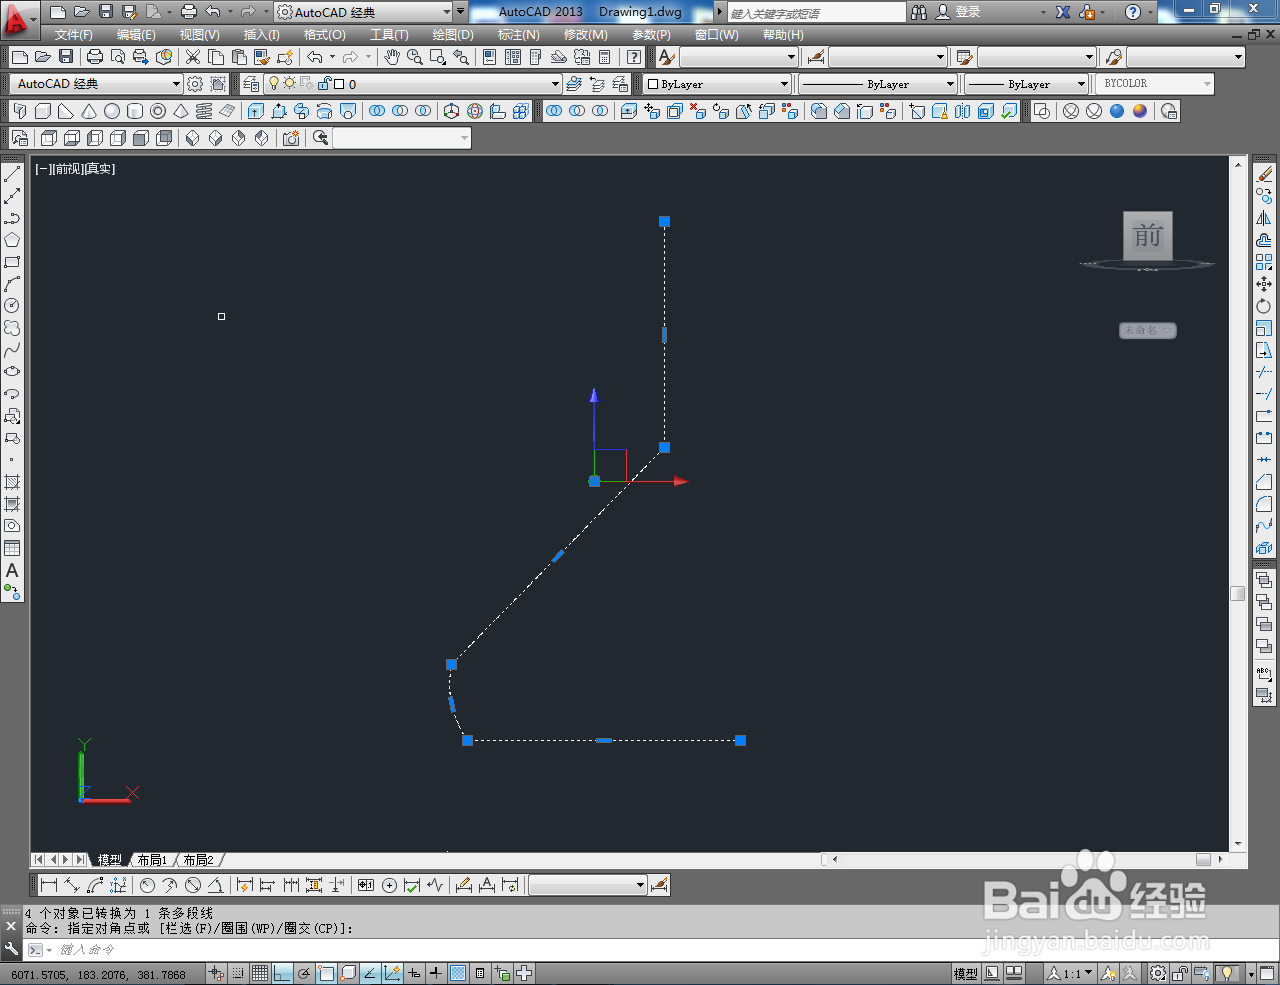The height and width of the screenshot is (985, 1280).
Task: Click the Plot (print) icon
Action: tap(95, 57)
